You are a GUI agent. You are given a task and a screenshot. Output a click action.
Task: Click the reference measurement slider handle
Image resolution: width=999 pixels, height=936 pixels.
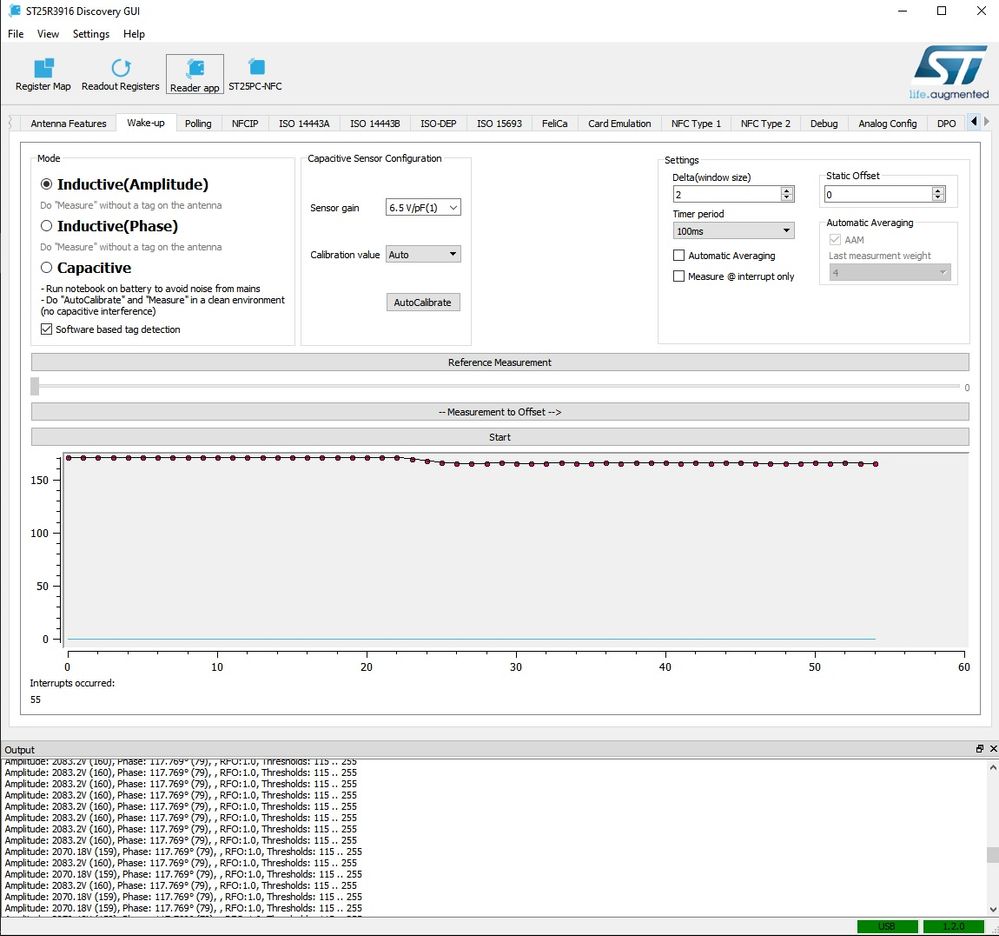tap(35, 386)
